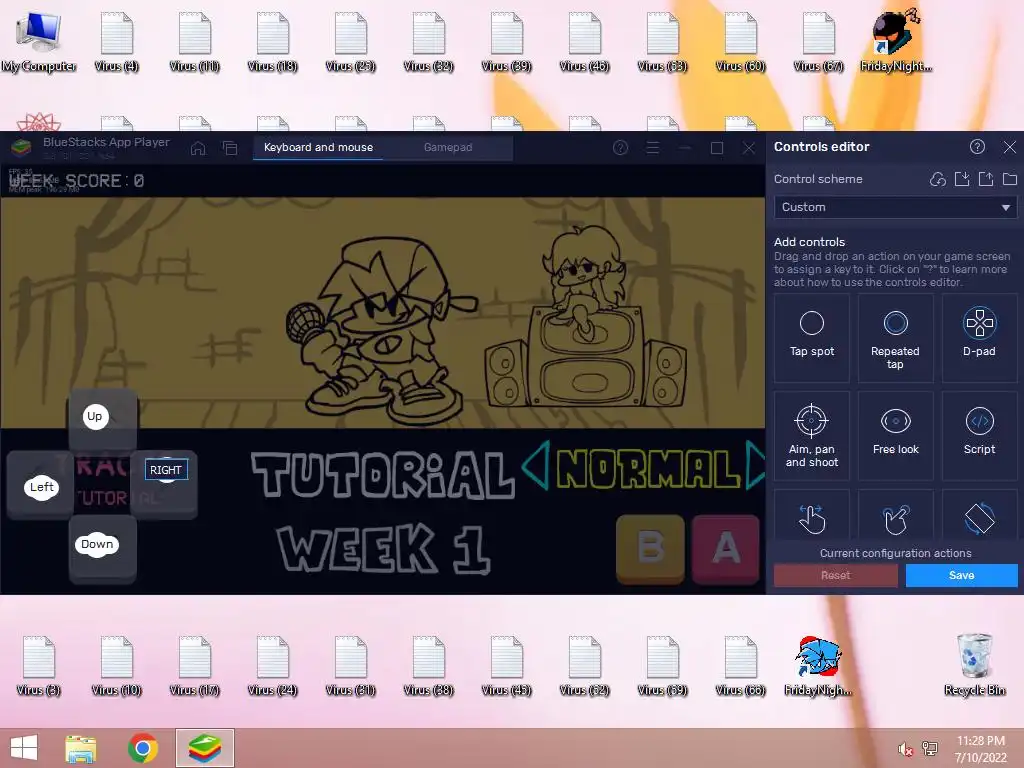The width and height of the screenshot is (1024, 768).
Task: Open control scheme folder icon
Action: pyautogui.click(x=1010, y=179)
